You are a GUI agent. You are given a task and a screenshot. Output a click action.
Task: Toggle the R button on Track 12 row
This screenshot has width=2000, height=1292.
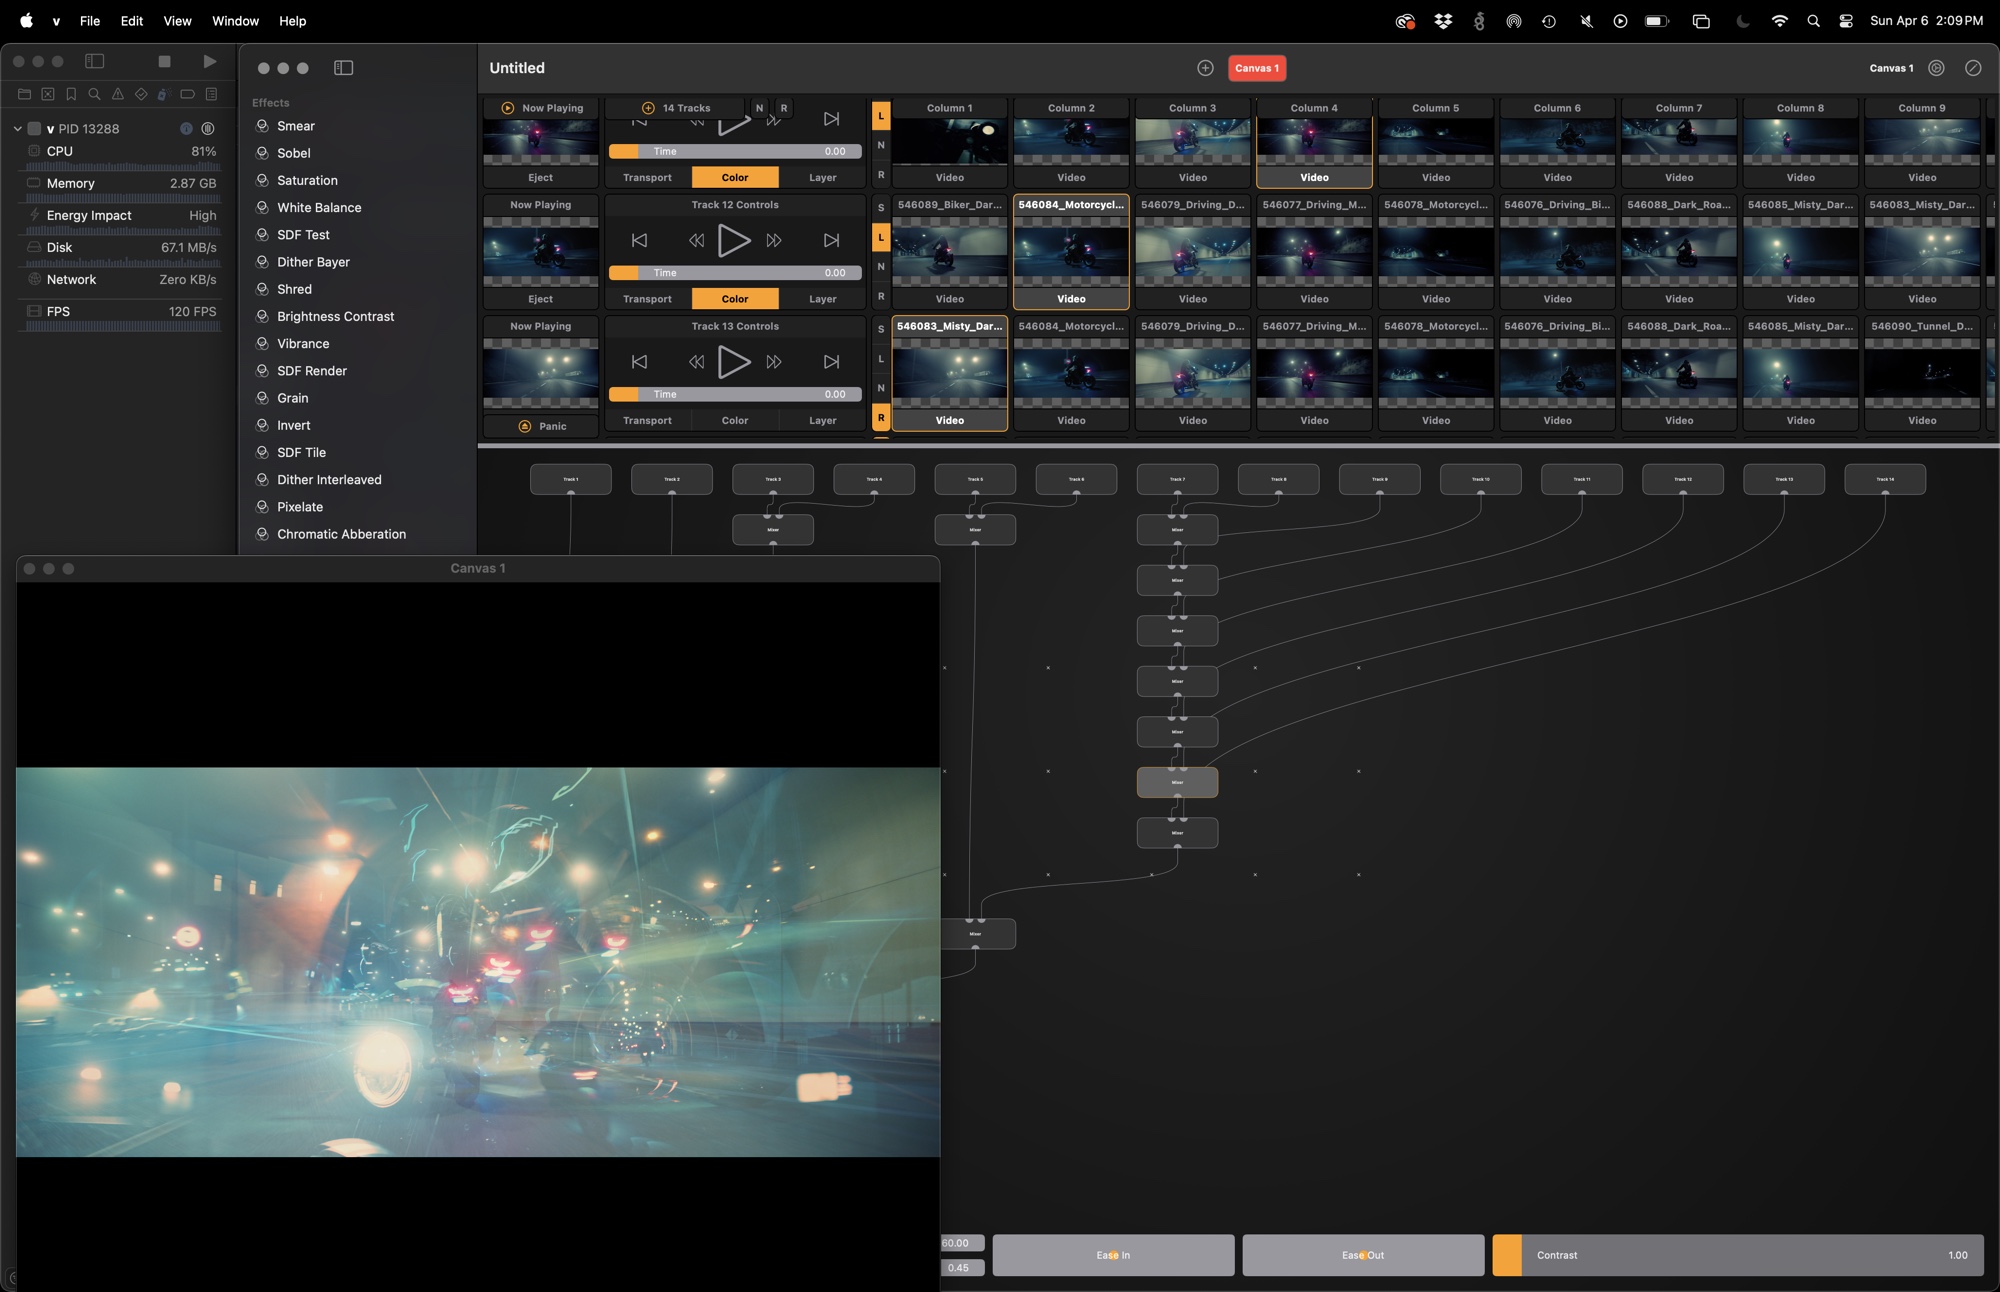click(881, 296)
